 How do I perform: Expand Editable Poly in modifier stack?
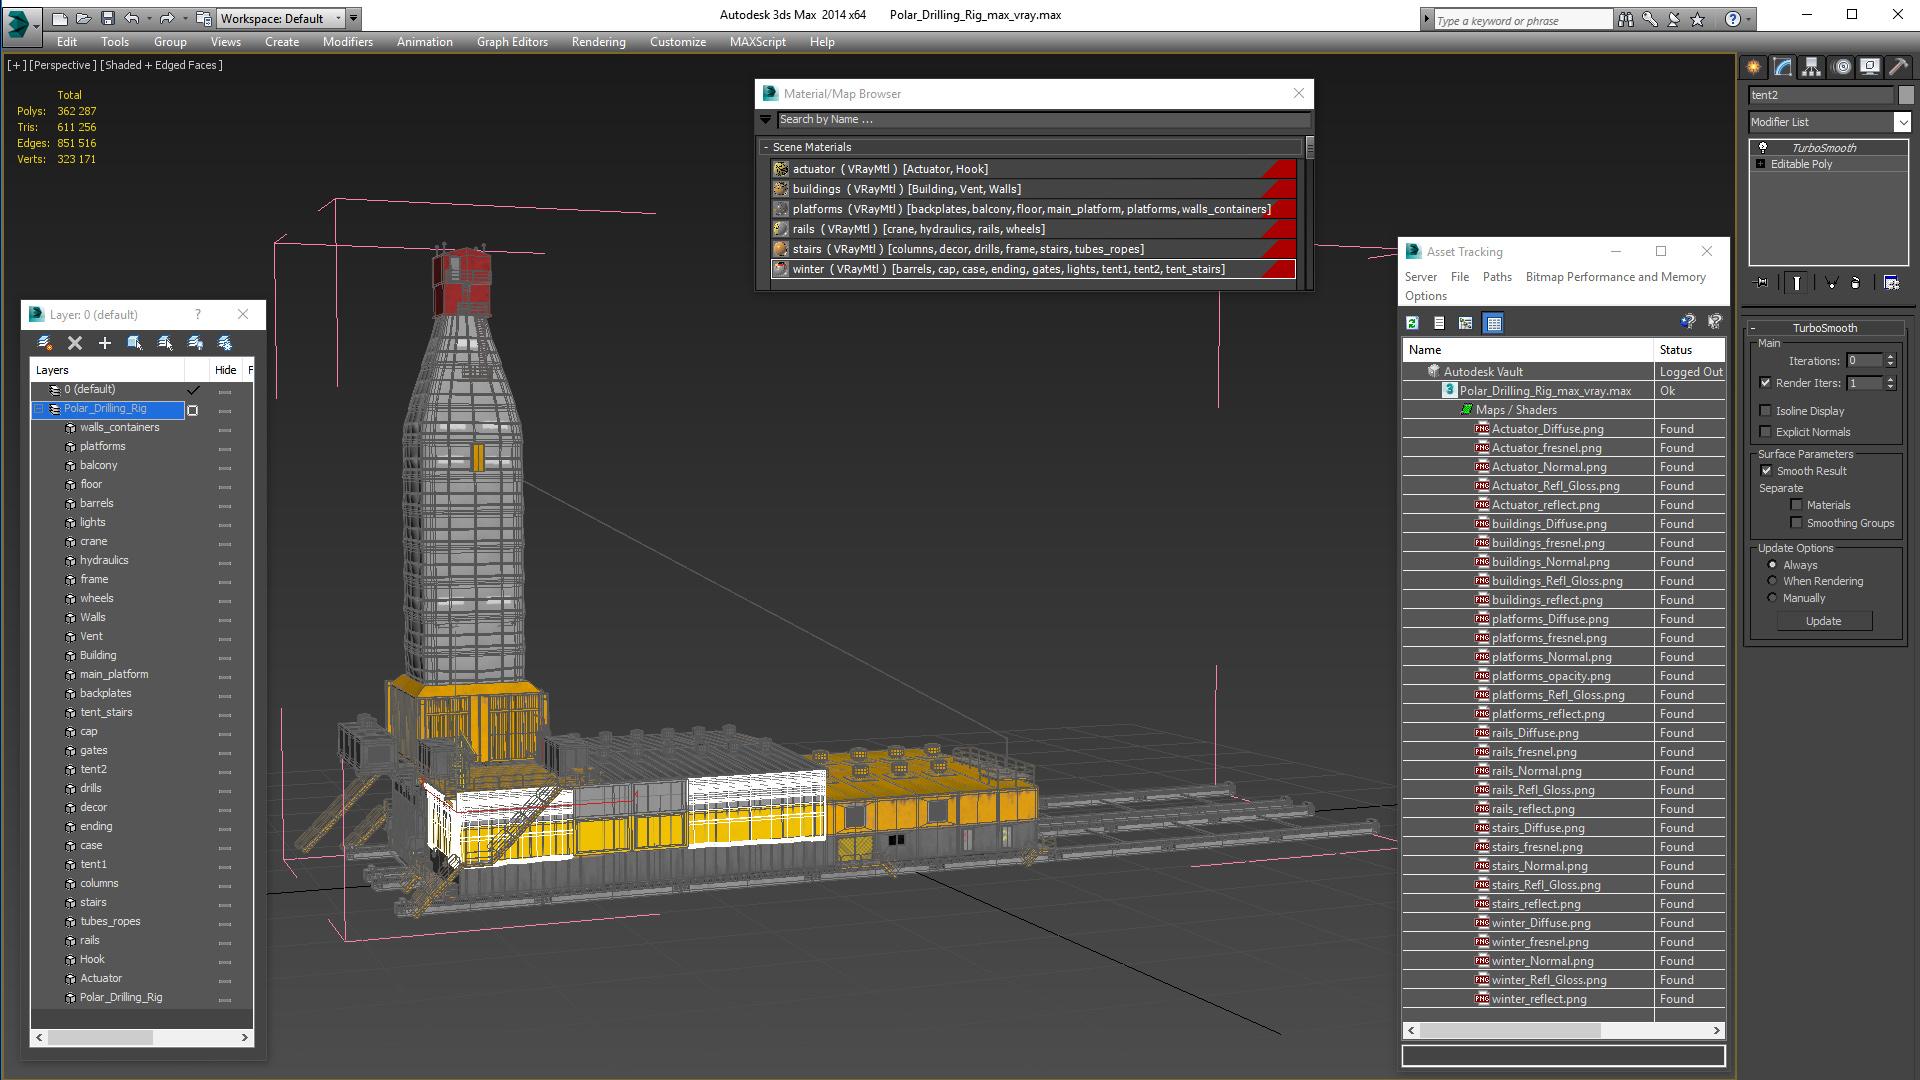1760,164
